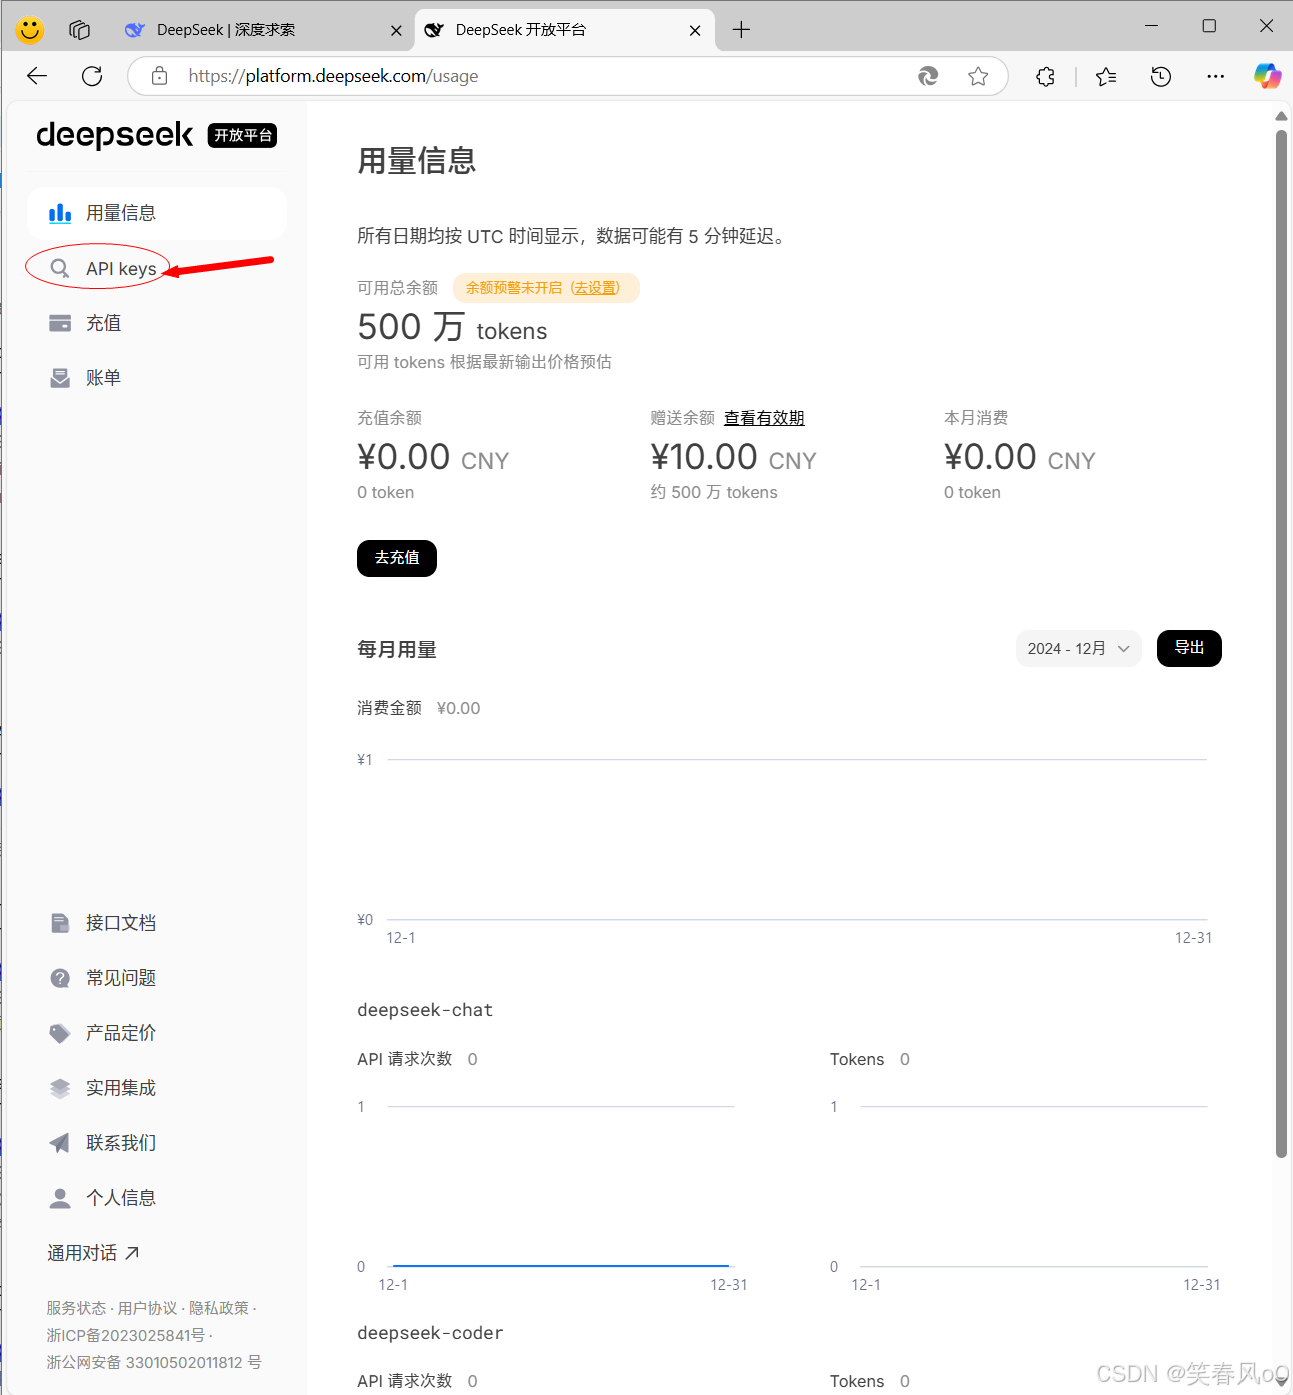Click the 去充值 black button
This screenshot has width=1293, height=1395.
[397, 558]
